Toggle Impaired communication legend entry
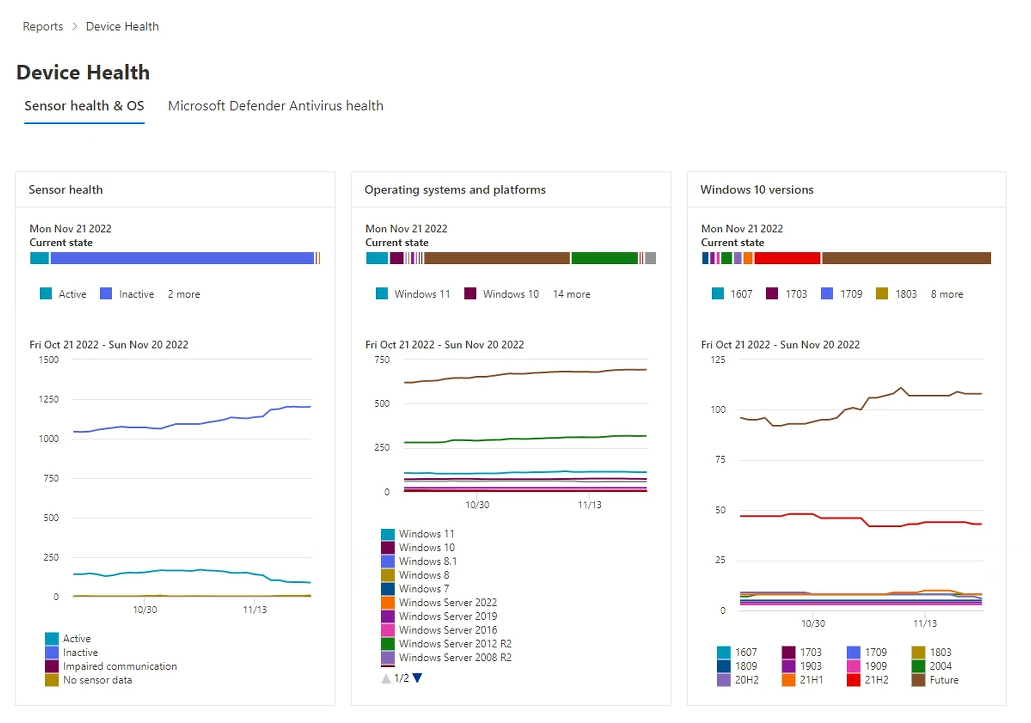Screen dimensions: 1031x723 (x=52, y=667)
